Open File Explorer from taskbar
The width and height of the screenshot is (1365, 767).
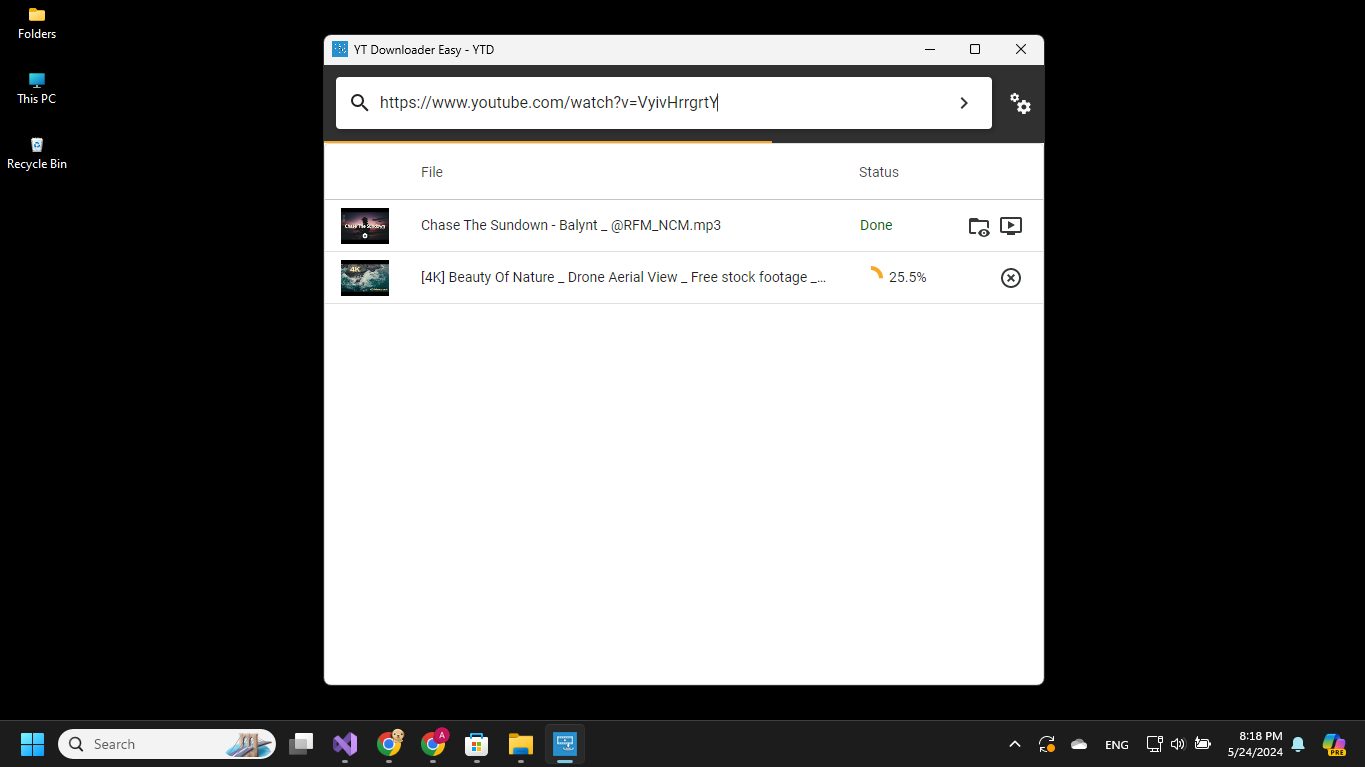521,744
